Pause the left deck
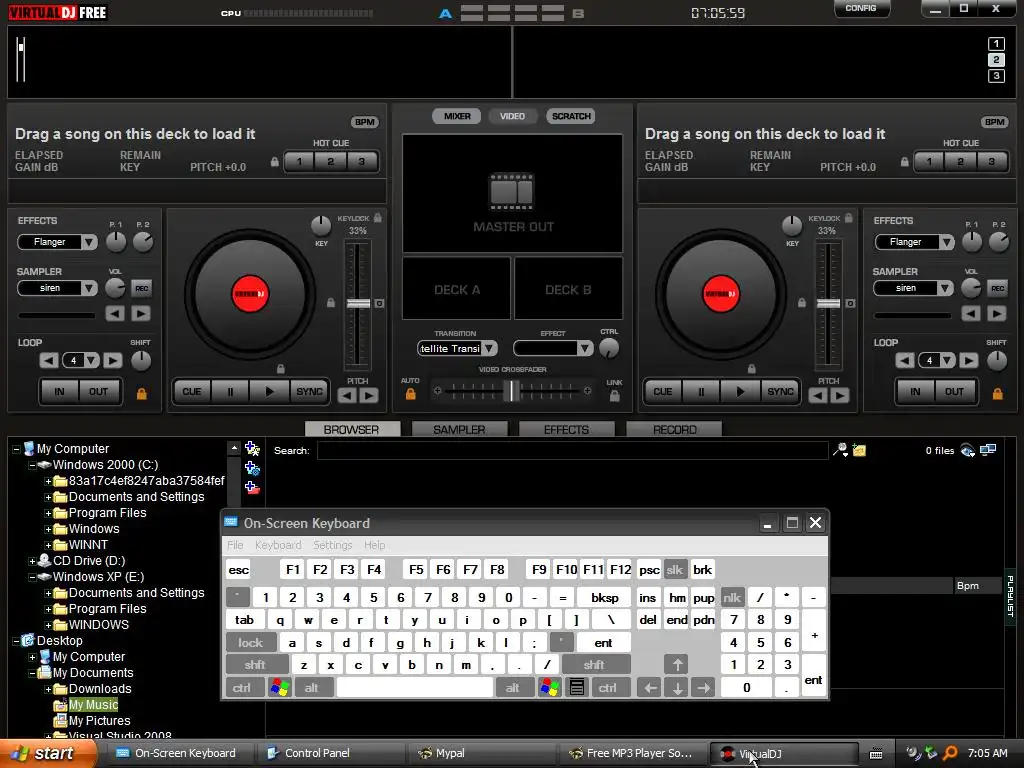Image resolution: width=1024 pixels, height=768 pixels. (x=231, y=392)
